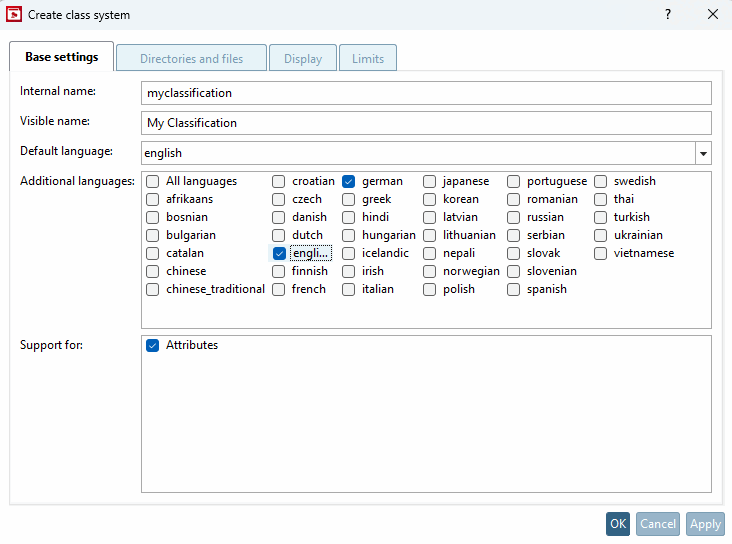The image size is (732, 544).
Task: Select the serbian checkbox
Action: pyautogui.click(x=514, y=235)
